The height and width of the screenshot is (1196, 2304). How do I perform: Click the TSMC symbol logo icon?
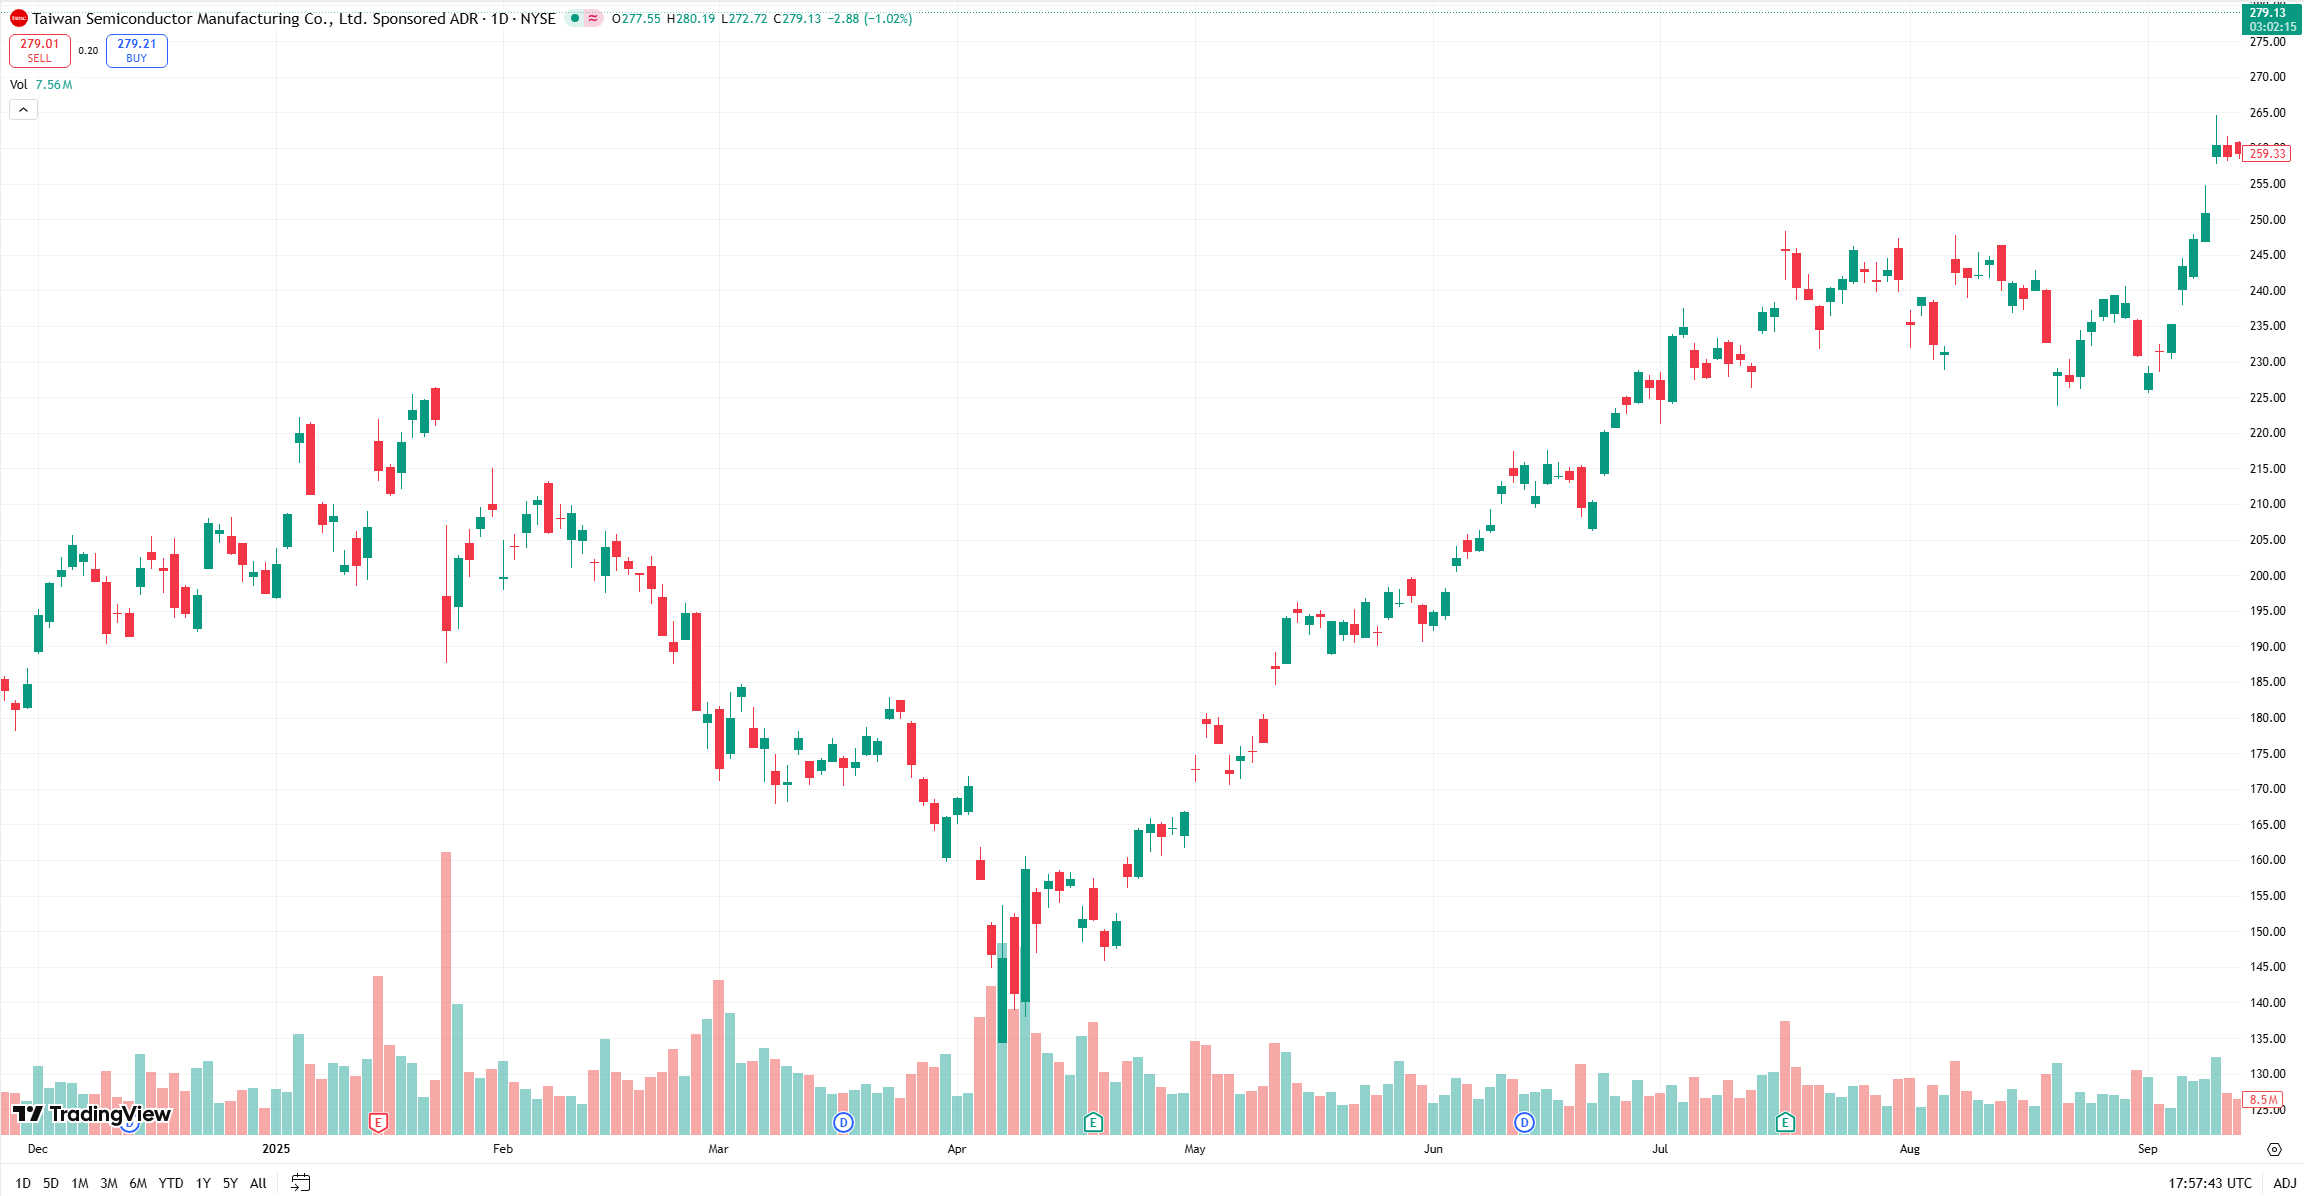point(18,18)
